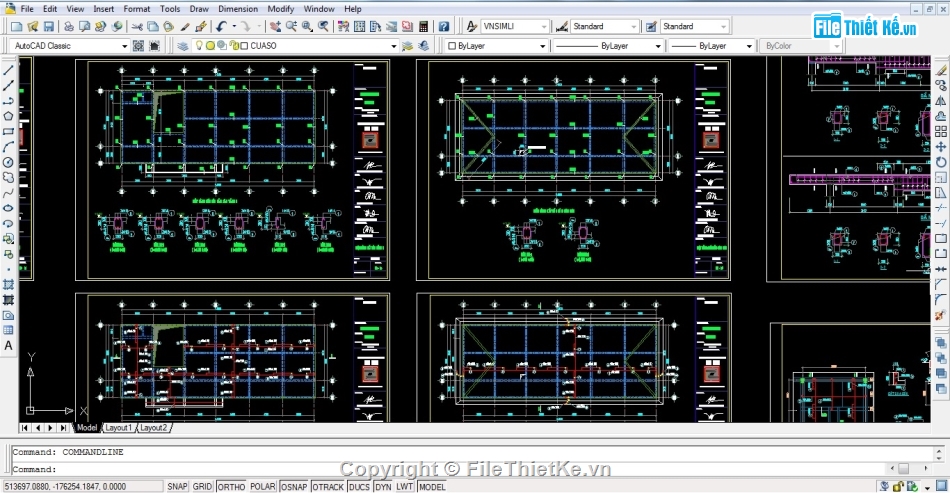Select the Line draw tool
The width and height of the screenshot is (950, 493).
[8, 70]
